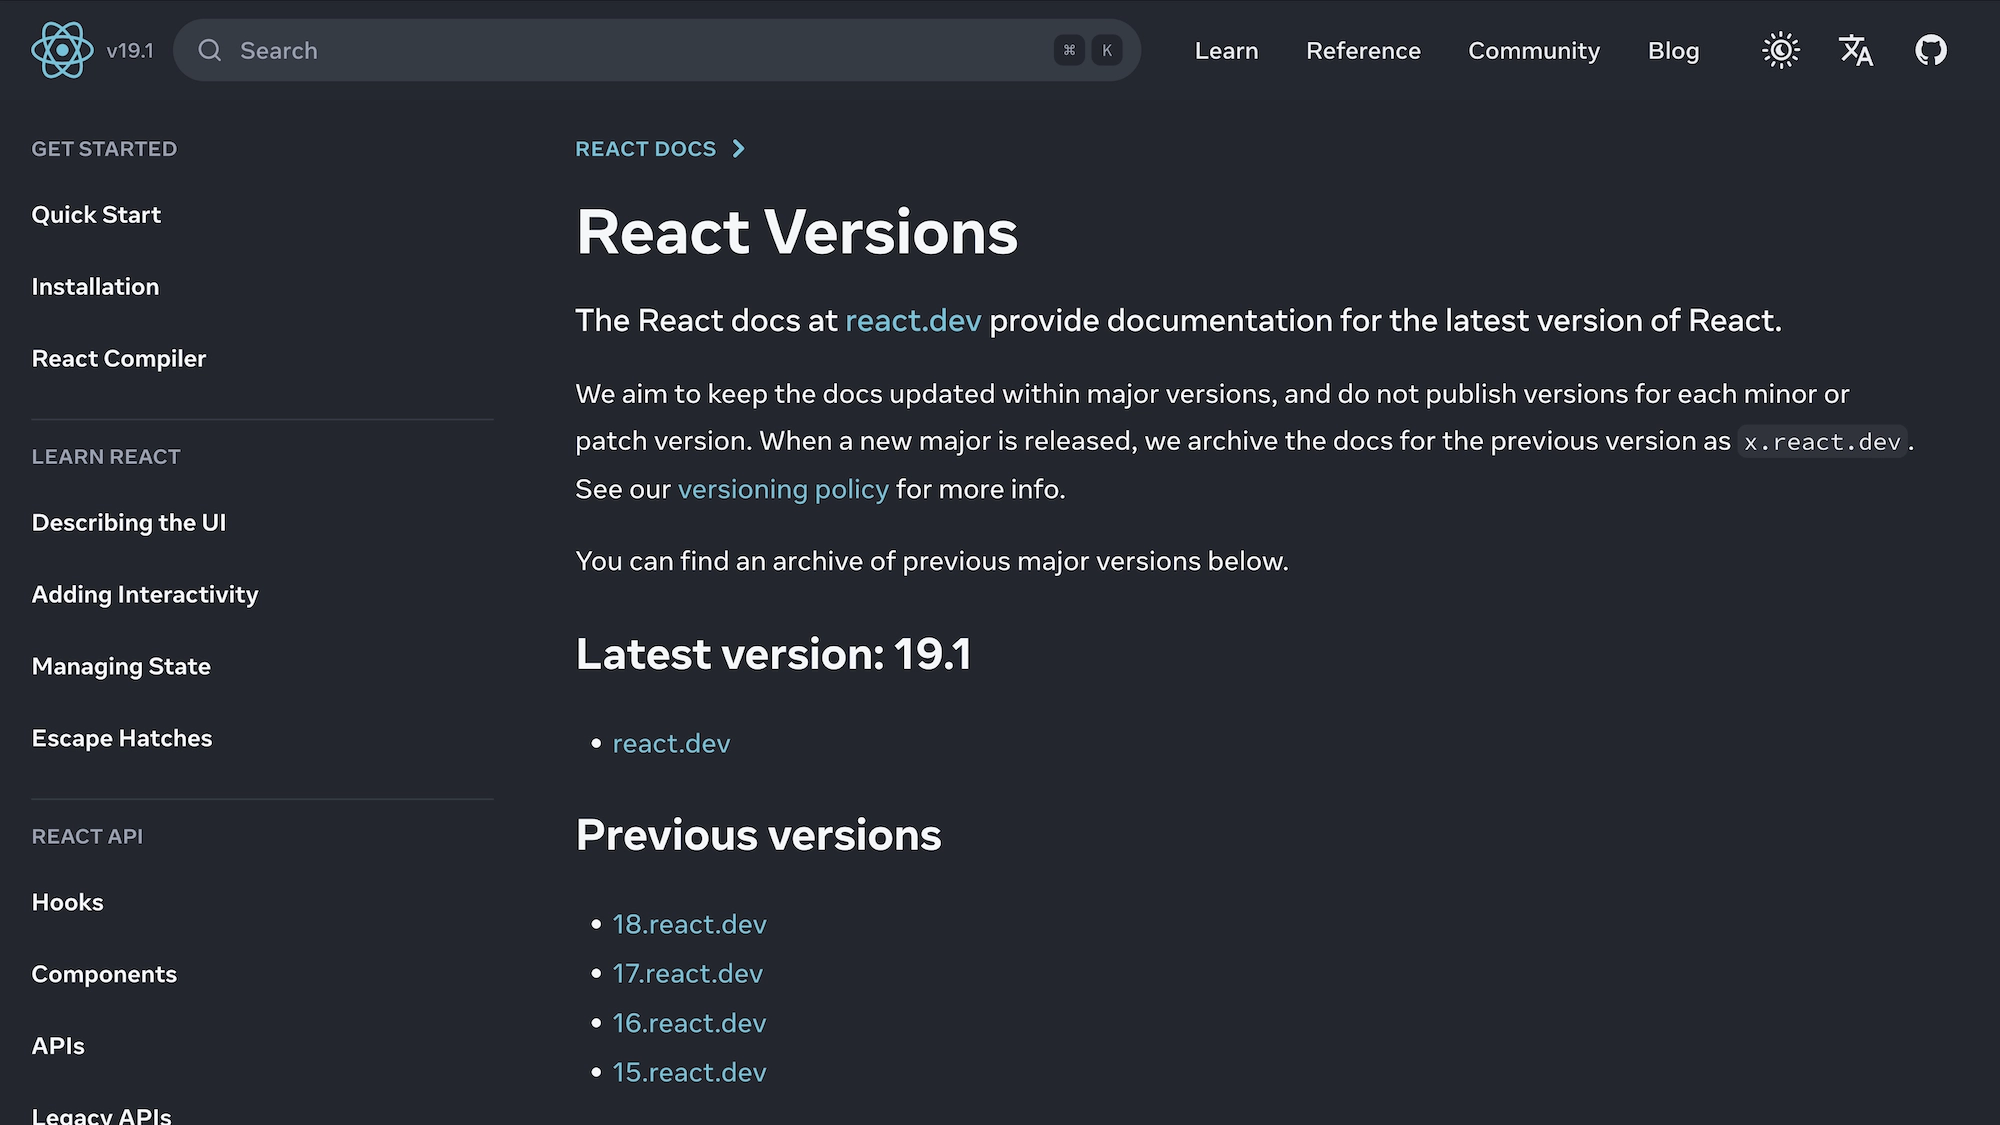This screenshot has width=2000, height=1125.
Task: Open the translations language icon
Action: 1856,50
